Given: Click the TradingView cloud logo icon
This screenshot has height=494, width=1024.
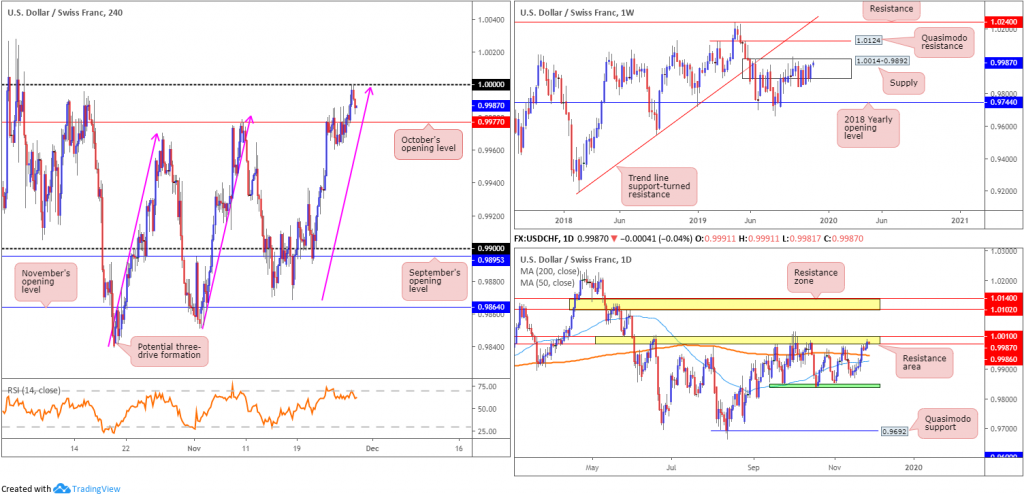Looking at the screenshot, I should click(62, 487).
